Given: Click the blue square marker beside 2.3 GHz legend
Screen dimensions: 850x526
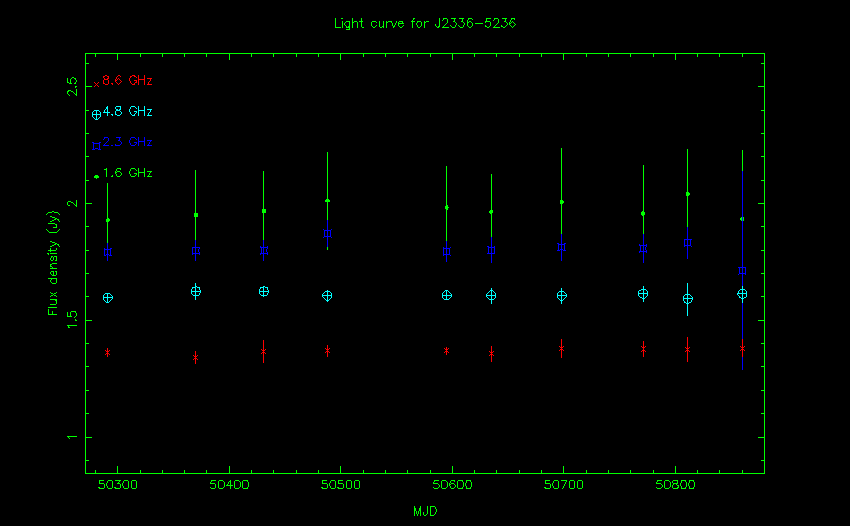Looking at the screenshot, I should tap(96, 146).
